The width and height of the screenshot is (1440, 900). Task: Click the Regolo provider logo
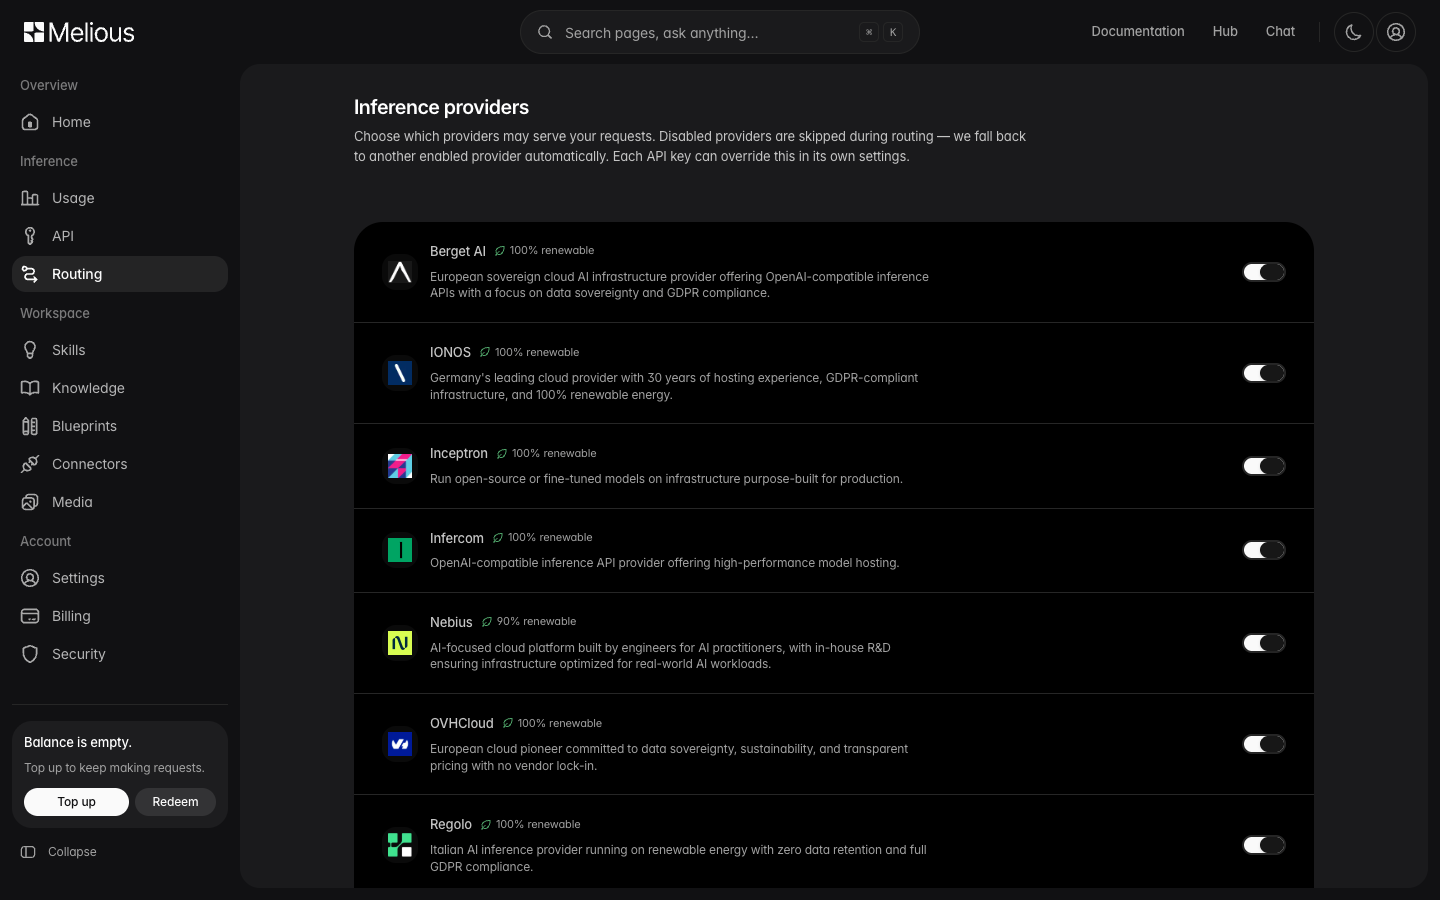click(400, 845)
